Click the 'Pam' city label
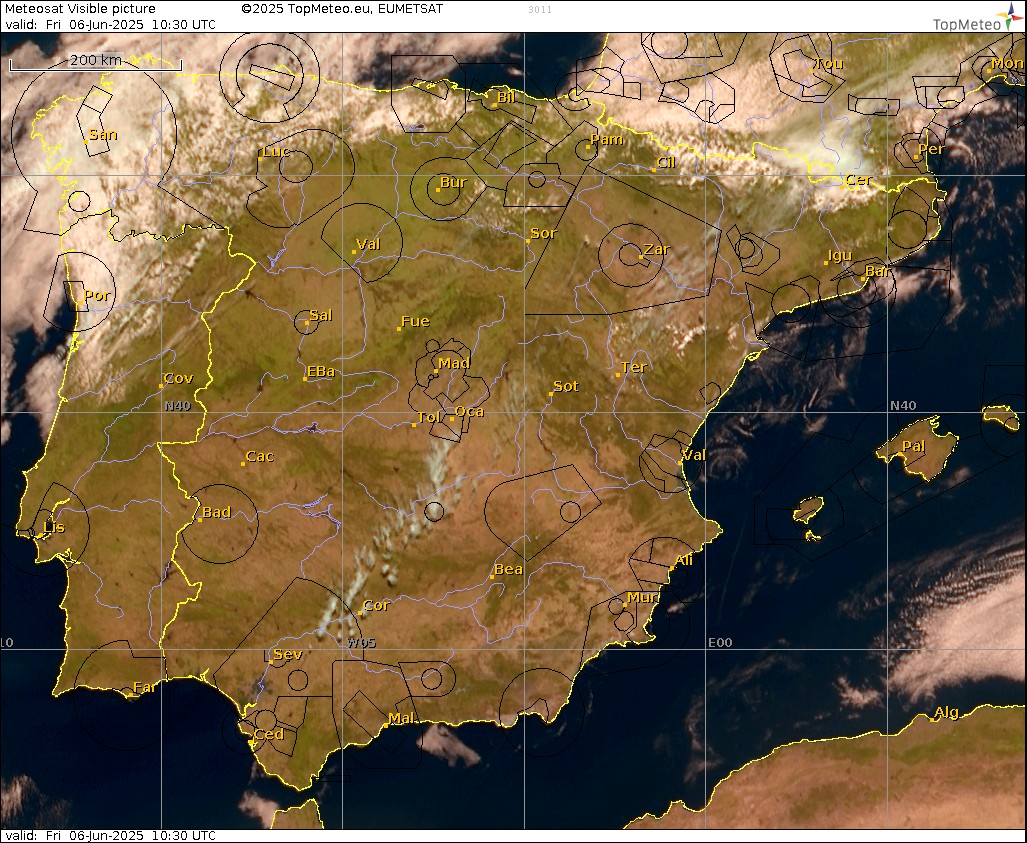Screen dimensions: 1027x843 click(607, 139)
